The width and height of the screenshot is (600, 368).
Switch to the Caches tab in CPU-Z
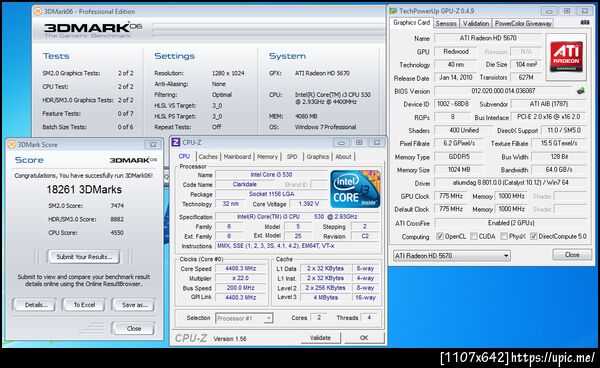208,156
